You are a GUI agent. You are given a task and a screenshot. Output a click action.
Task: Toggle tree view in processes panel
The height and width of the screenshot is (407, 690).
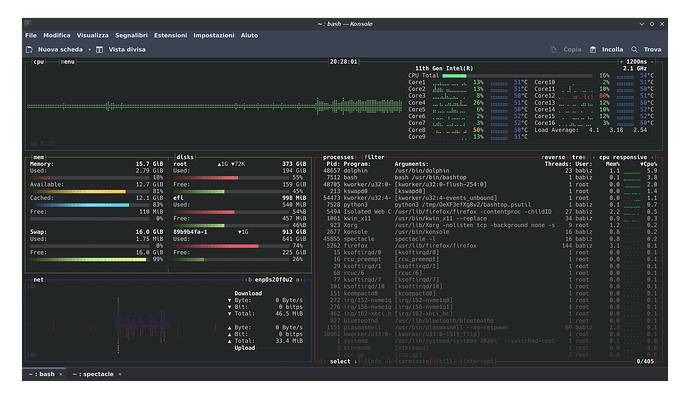578,157
